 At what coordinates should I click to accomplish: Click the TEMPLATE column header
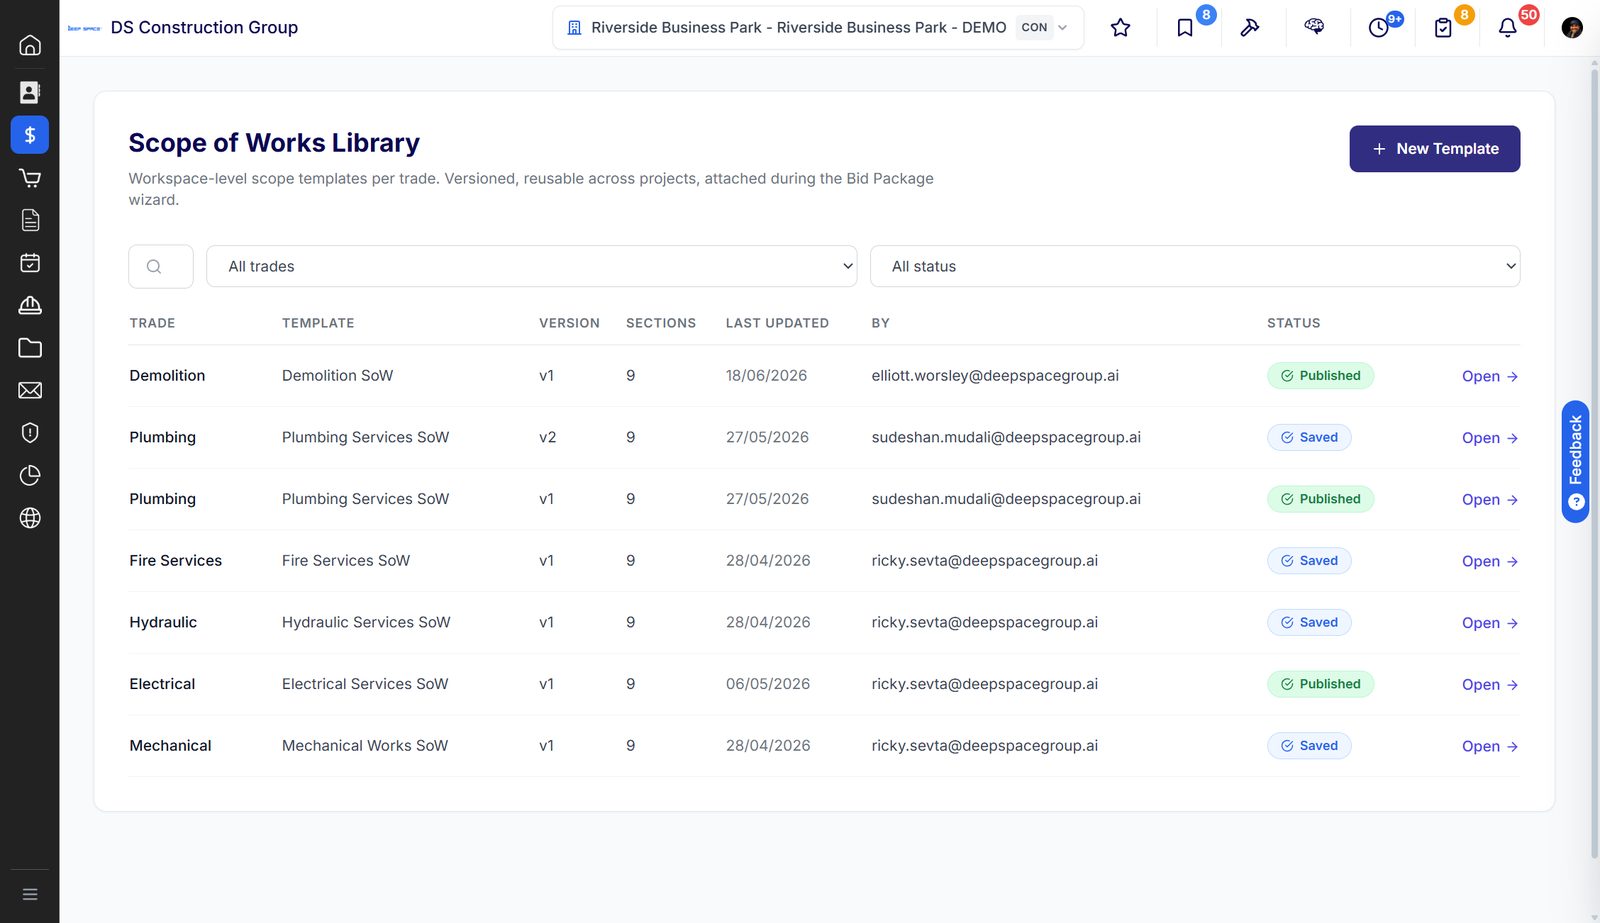pos(318,323)
